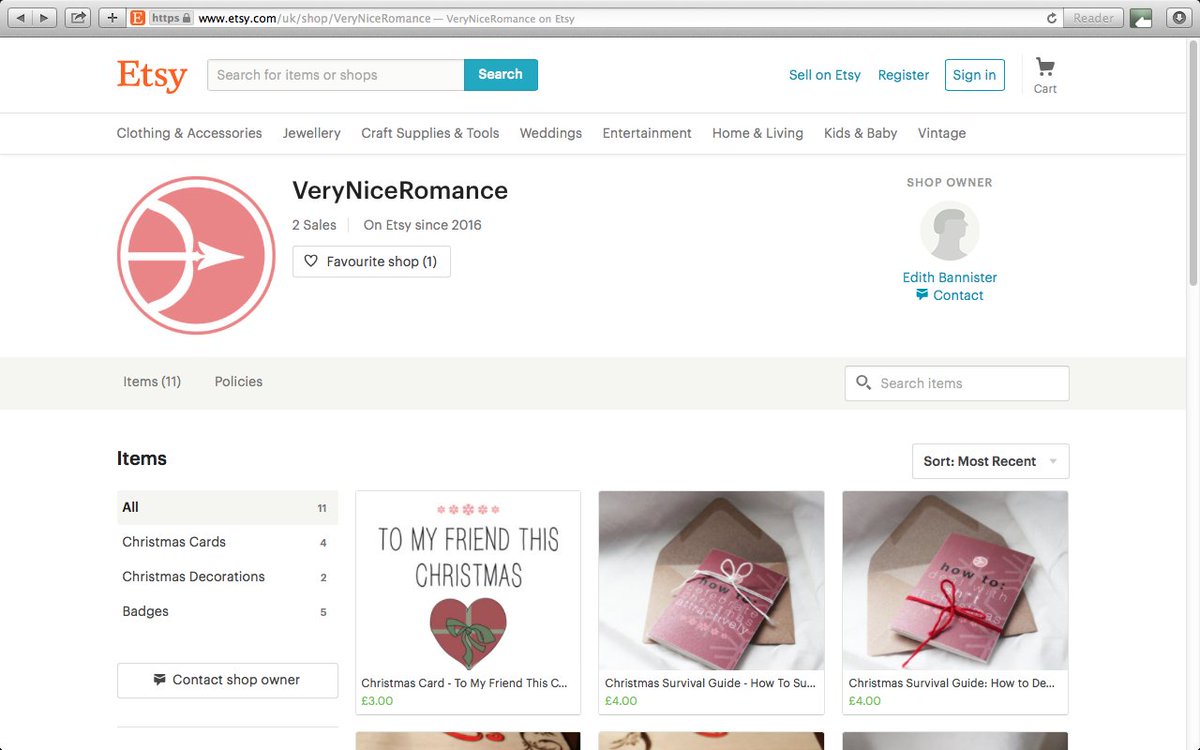The image size is (1200, 750).
Task: Go back with the Safari back arrow
Action: (21, 18)
